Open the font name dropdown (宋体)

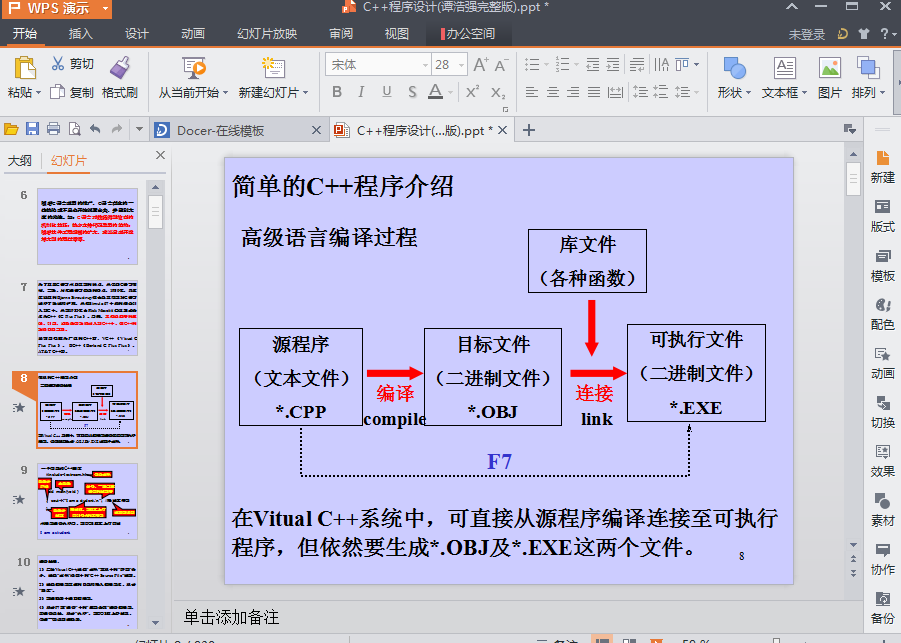[x=422, y=65]
